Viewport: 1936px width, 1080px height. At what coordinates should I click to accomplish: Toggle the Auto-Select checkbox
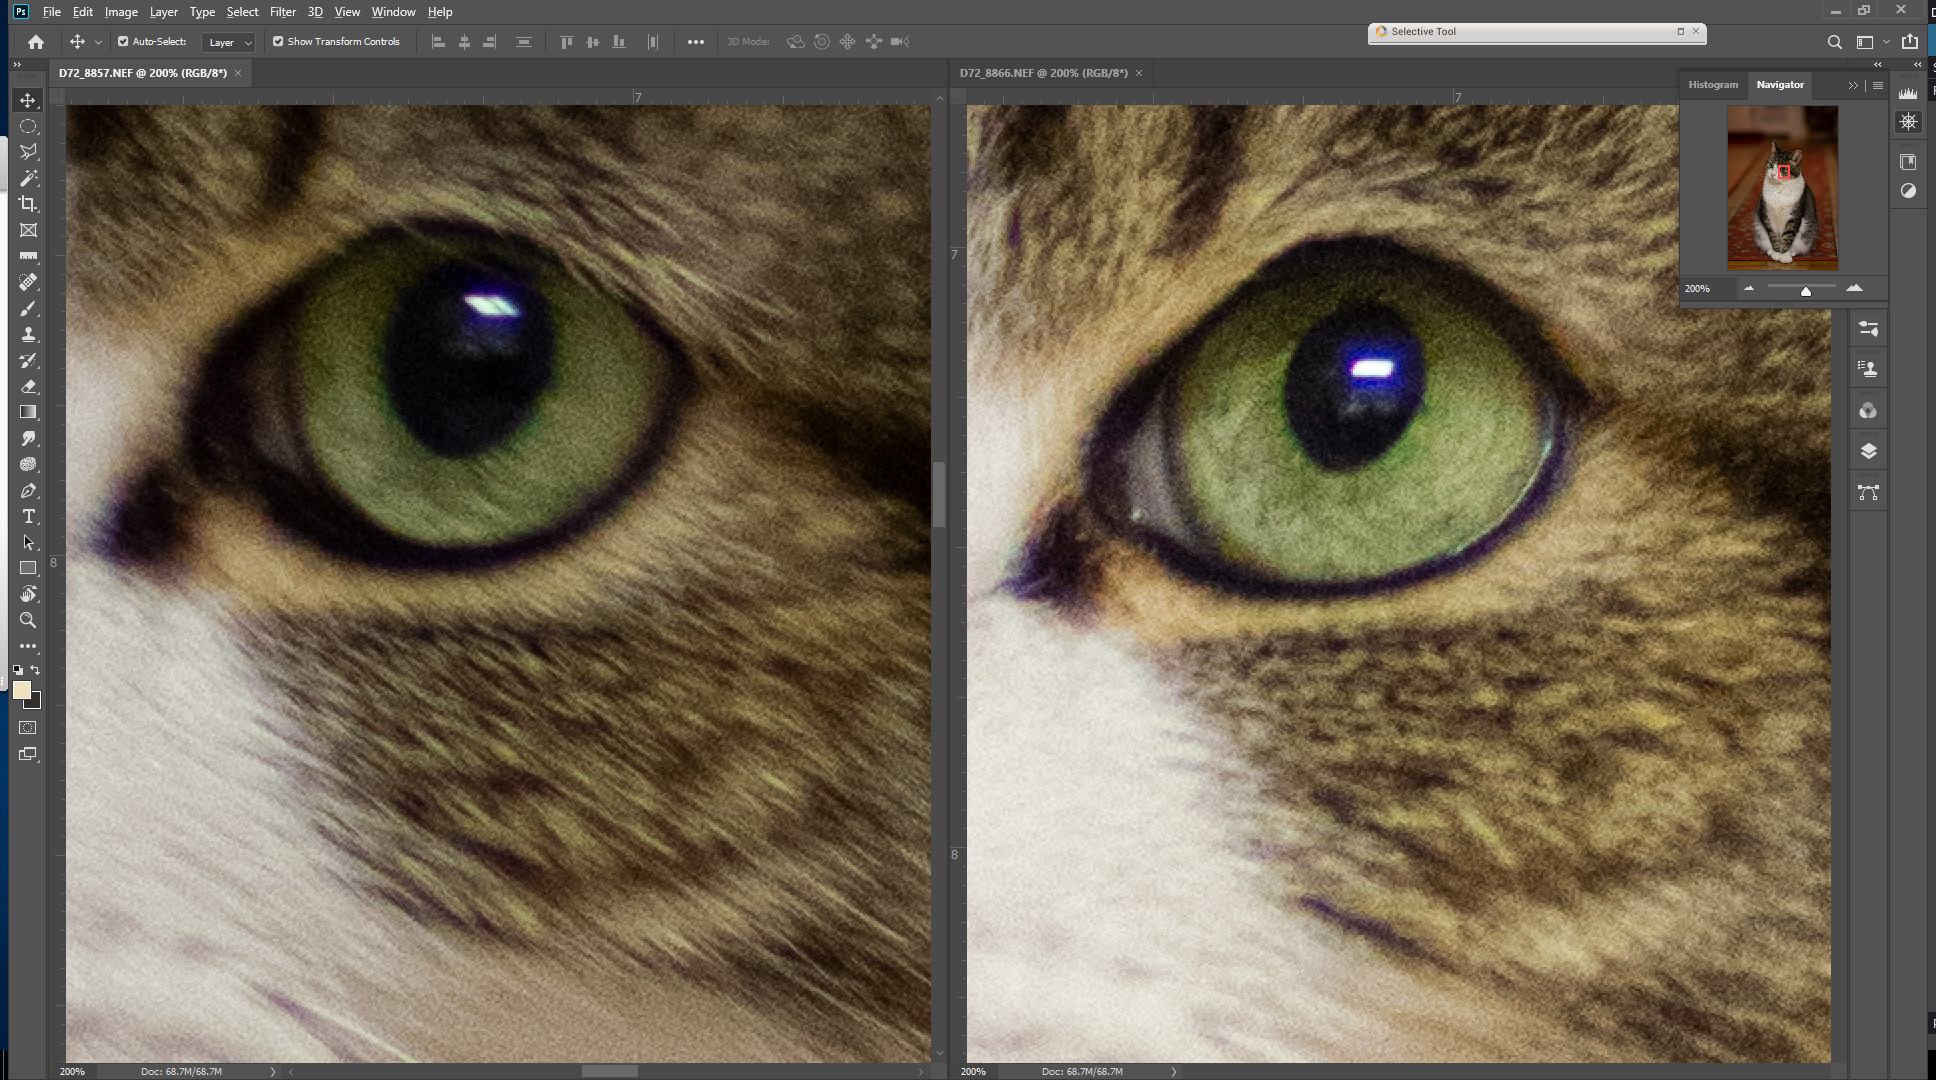click(123, 42)
